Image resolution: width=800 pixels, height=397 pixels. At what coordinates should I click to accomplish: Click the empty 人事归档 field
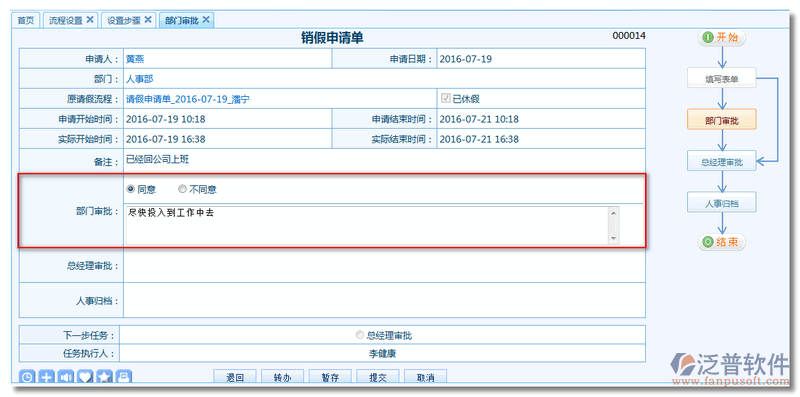click(384, 300)
